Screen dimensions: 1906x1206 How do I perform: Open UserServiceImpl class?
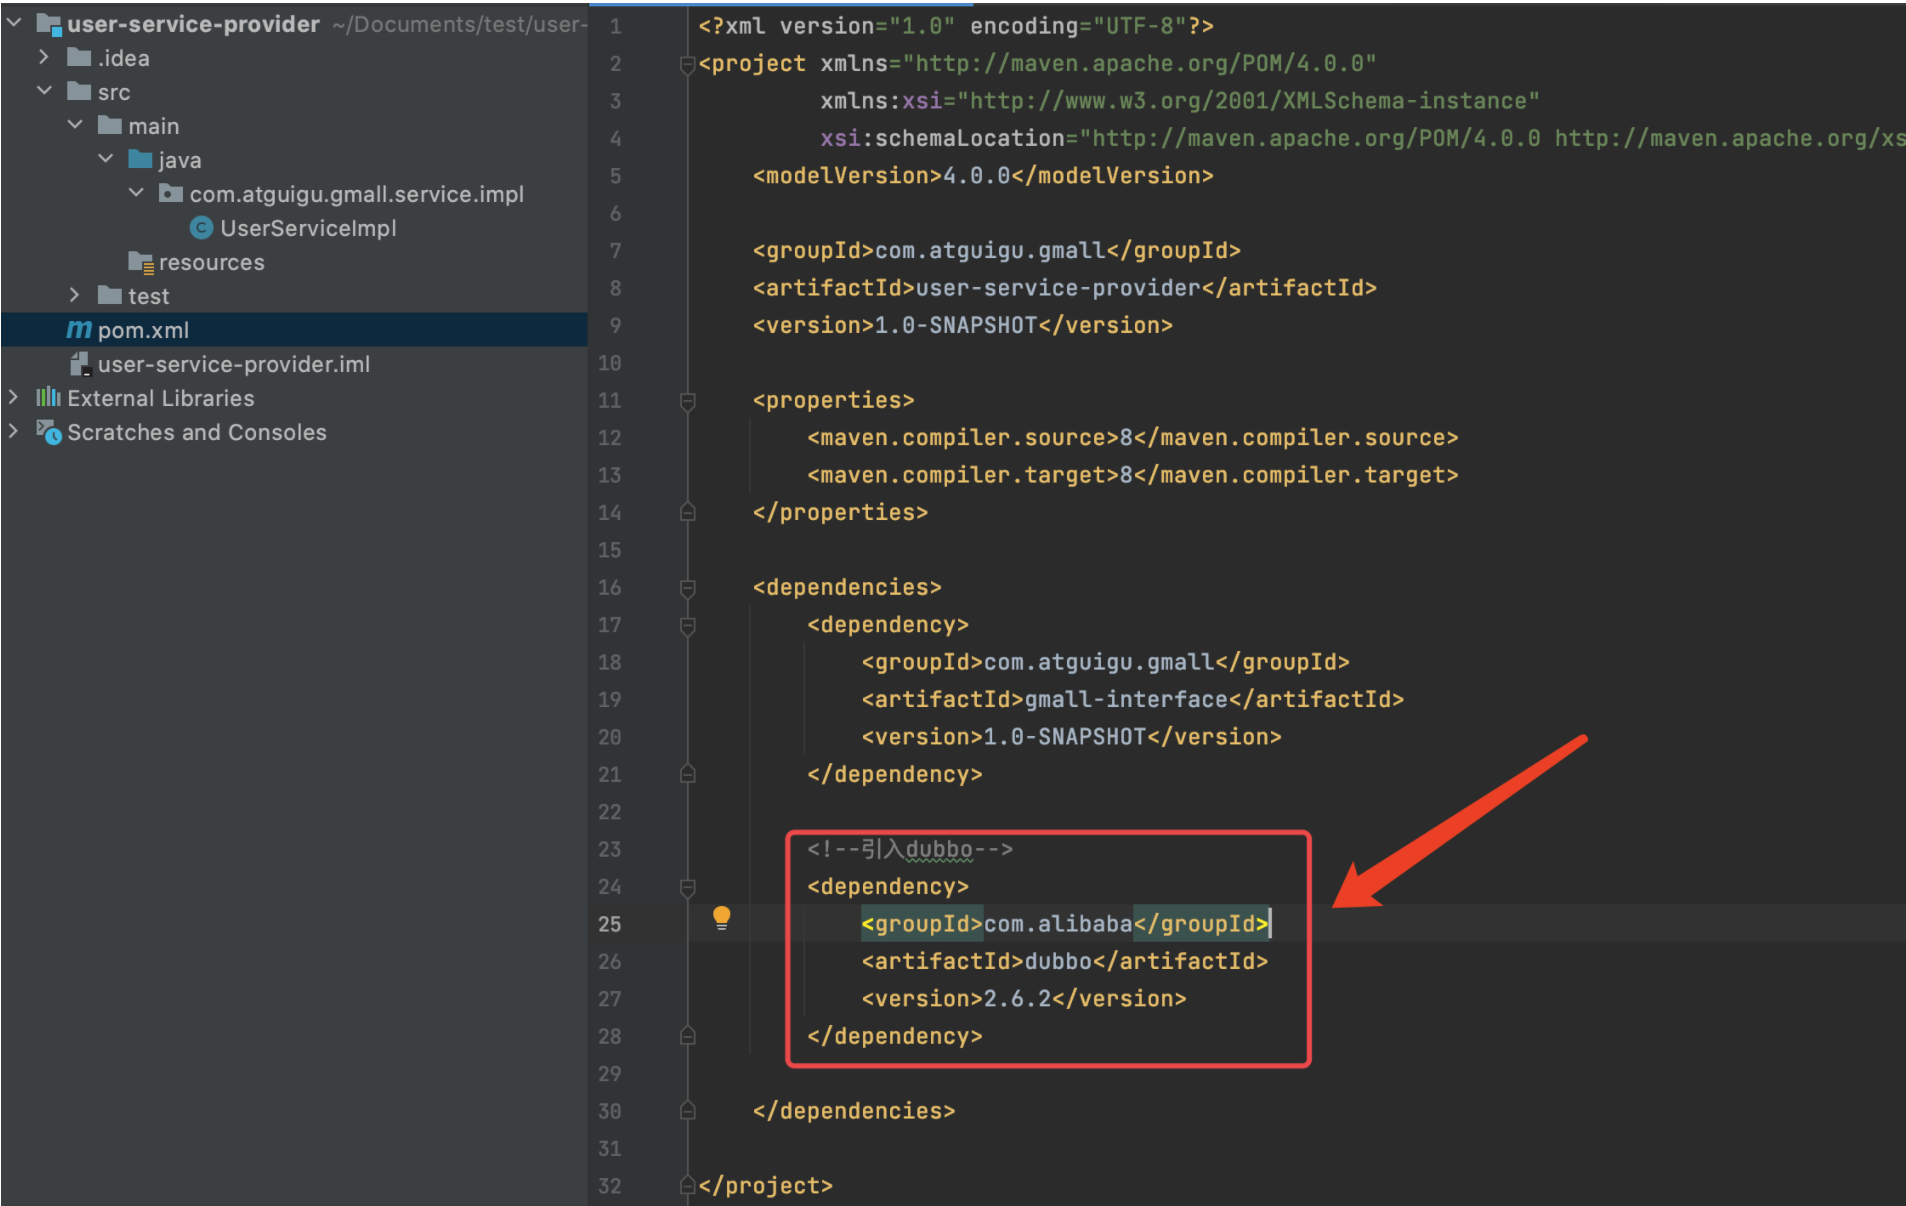point(308,228)
